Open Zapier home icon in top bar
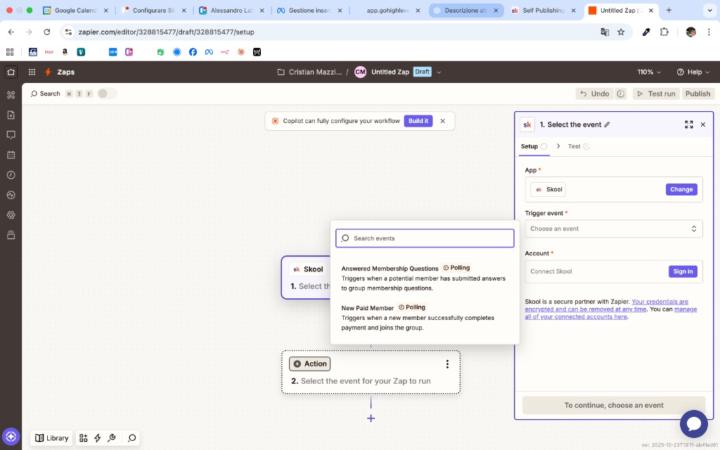The height and width of the screenshot is (450, 720). pos(11,72)
